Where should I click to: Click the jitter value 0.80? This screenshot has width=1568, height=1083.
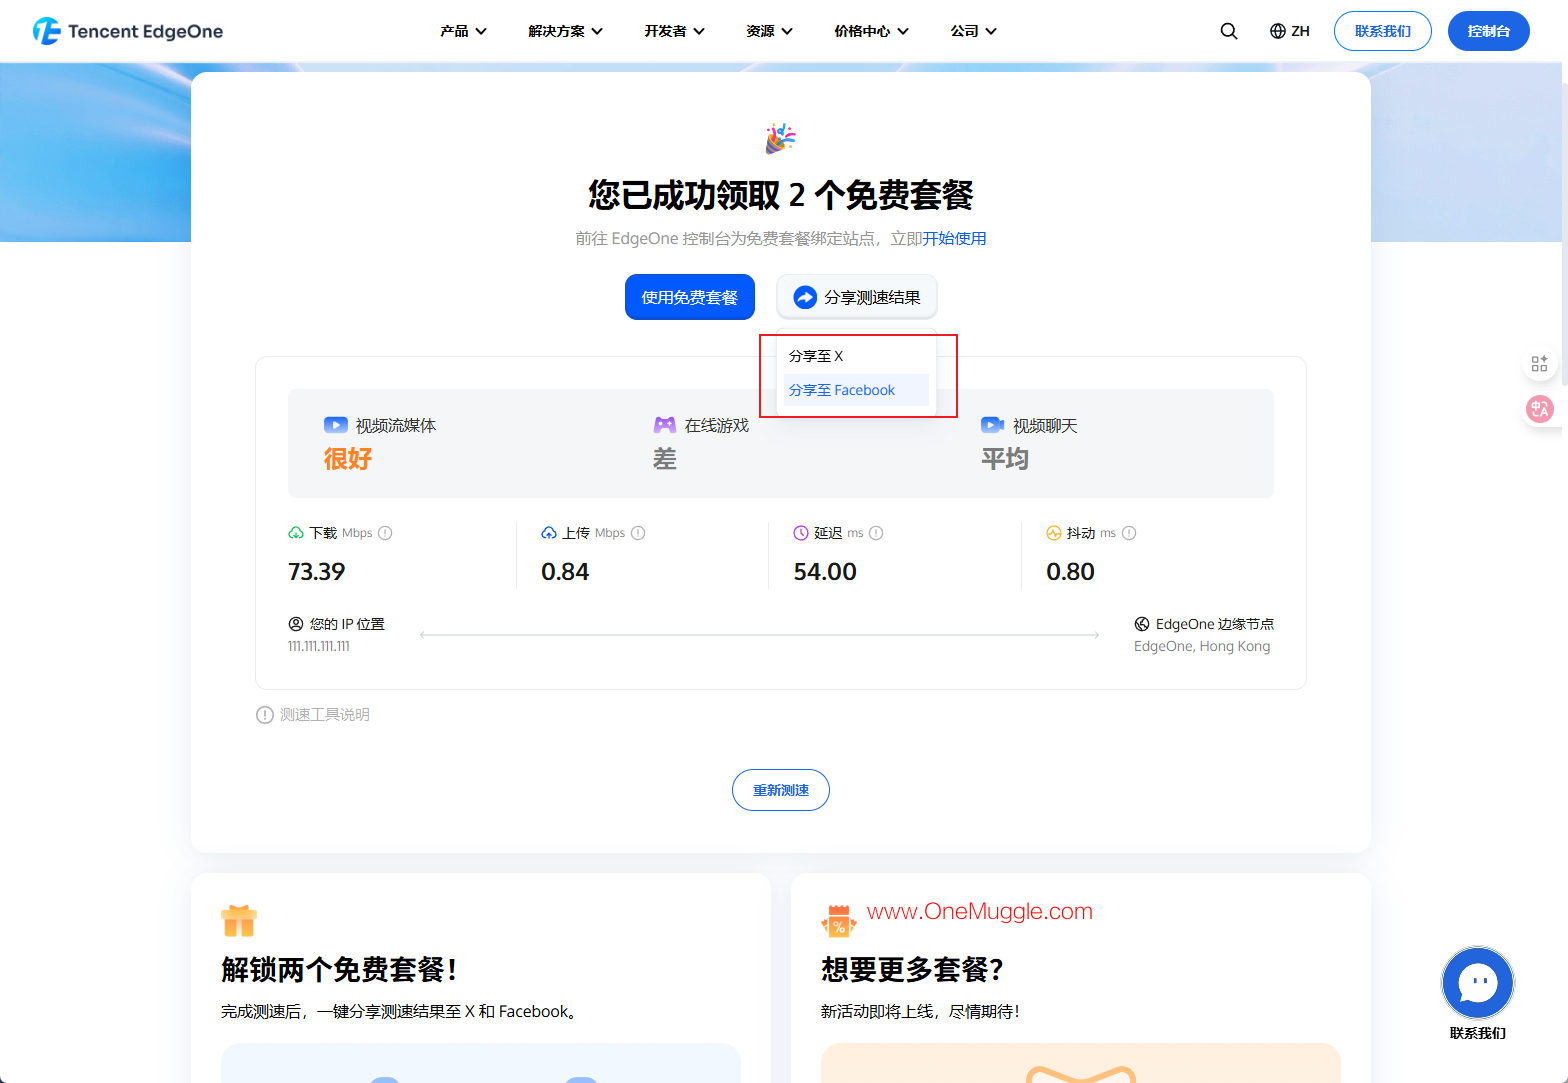[1070, 572]
